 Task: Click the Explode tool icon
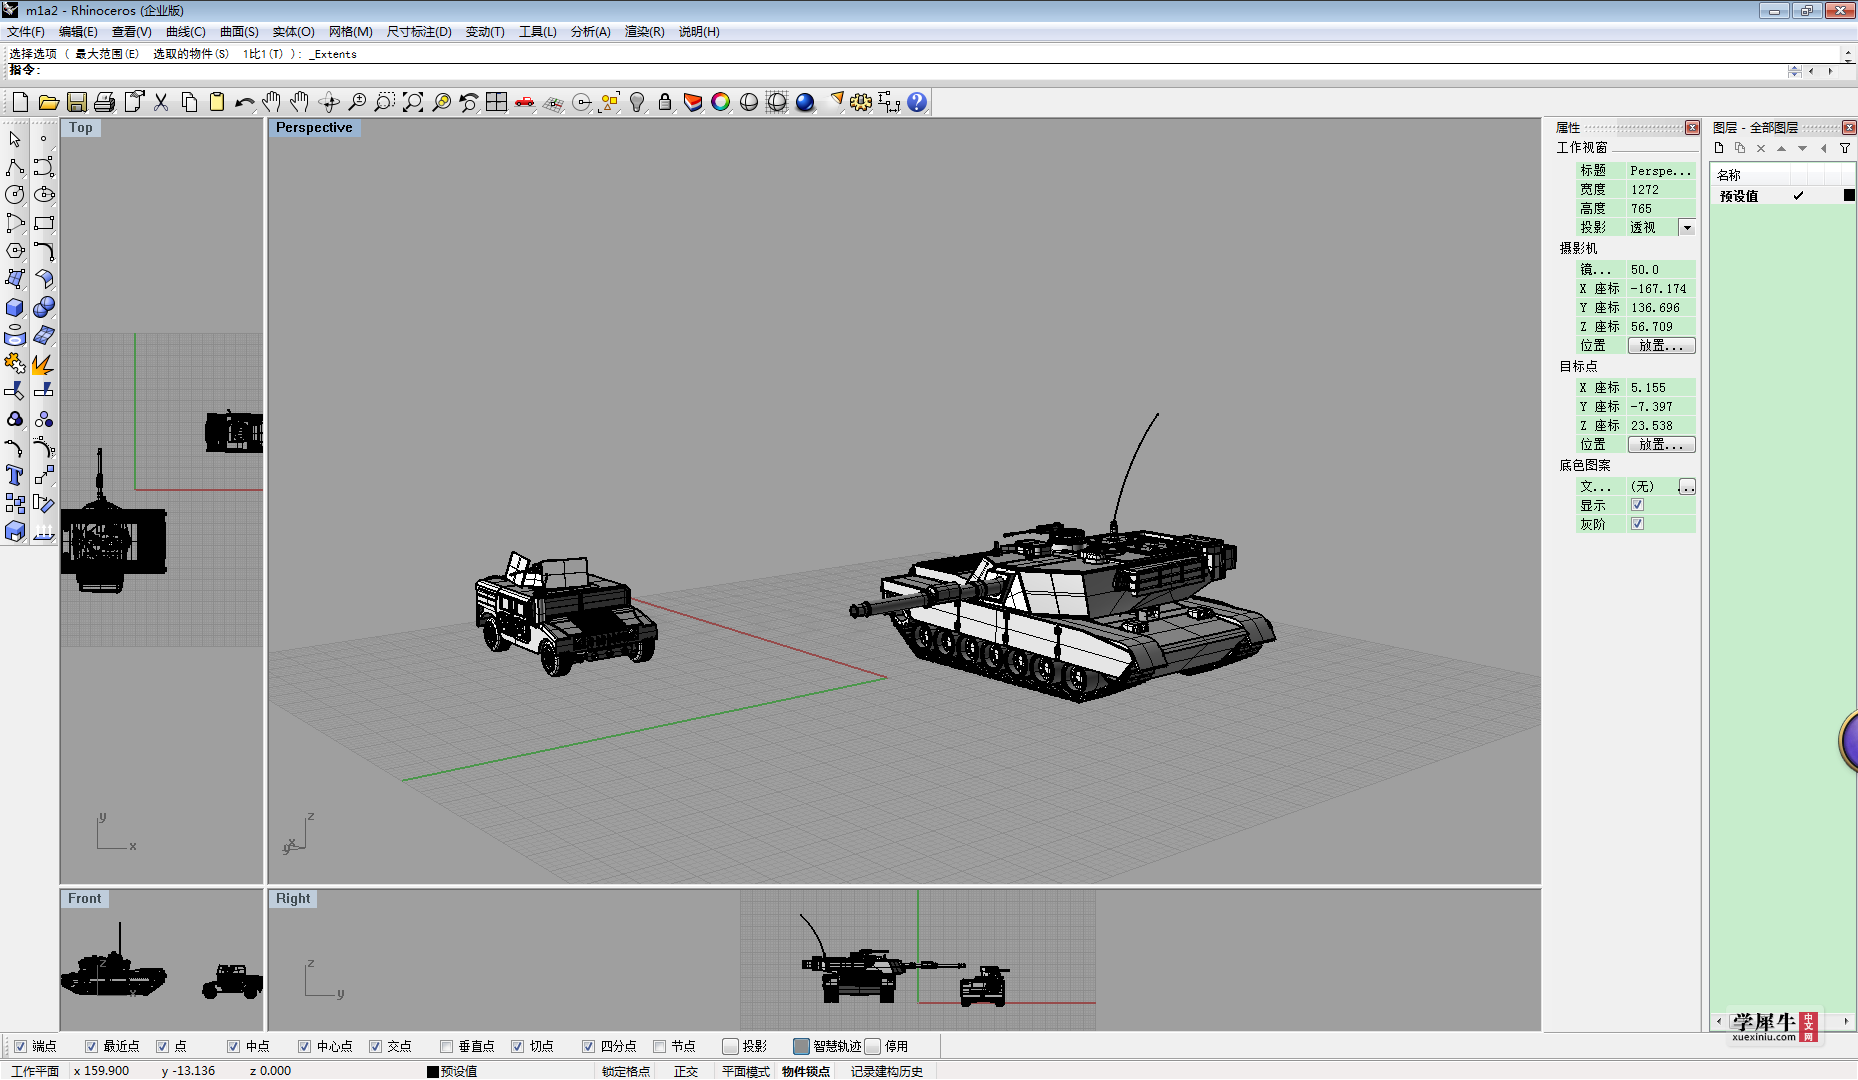tap(44, 363)
